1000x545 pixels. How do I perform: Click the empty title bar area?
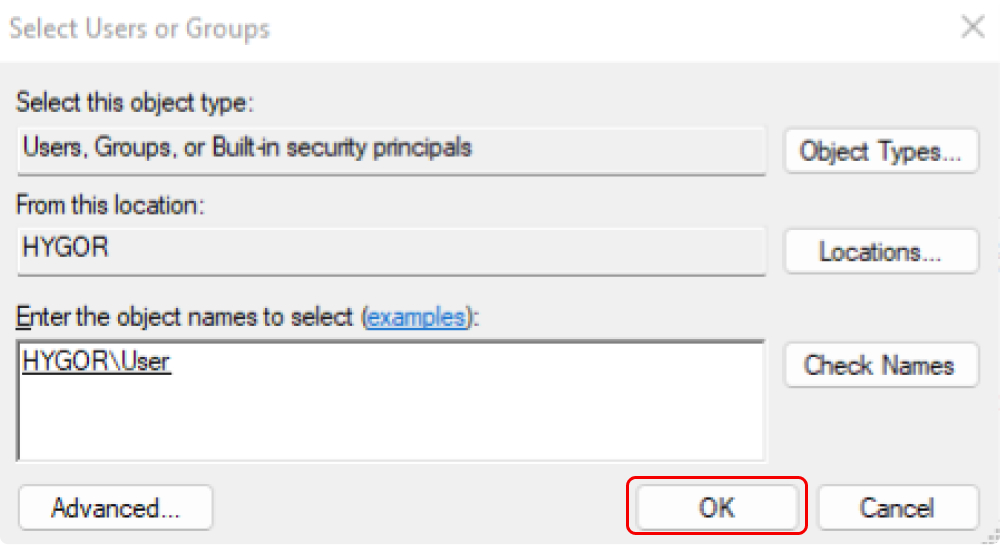click(x=600, y=28)
